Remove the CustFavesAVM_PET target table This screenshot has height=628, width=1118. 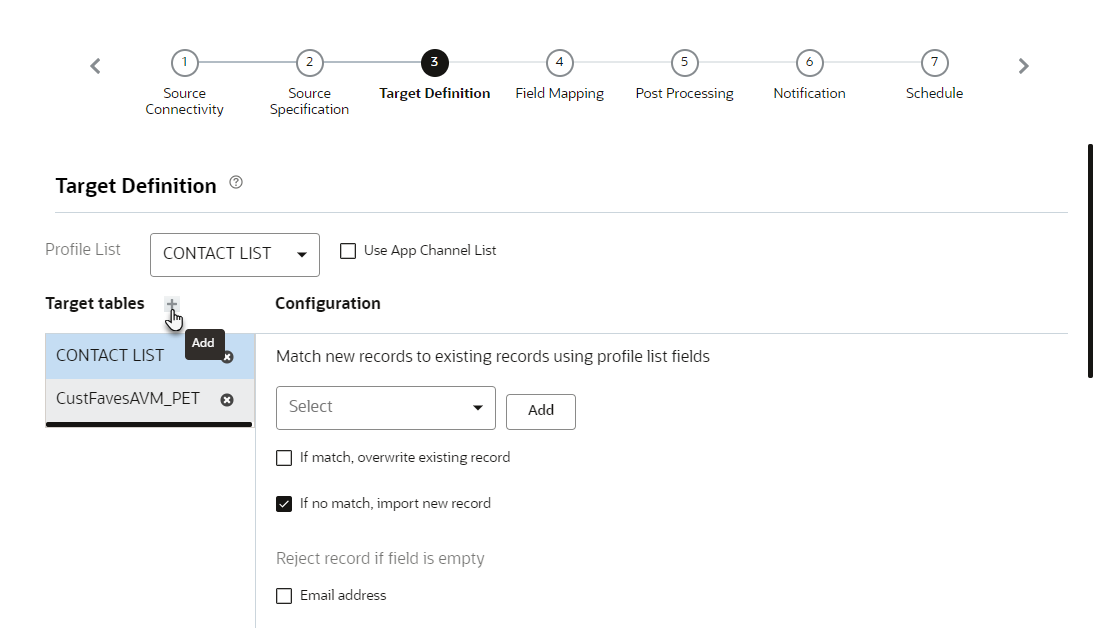coord(227,399)
